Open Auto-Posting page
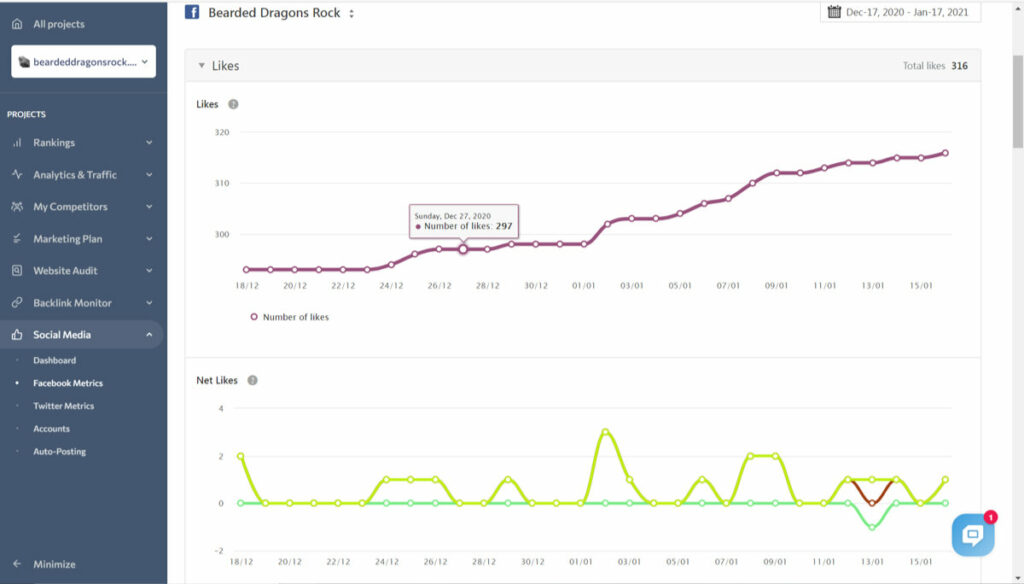Screen dimensions: 1024x584 (x=59, y=451)
